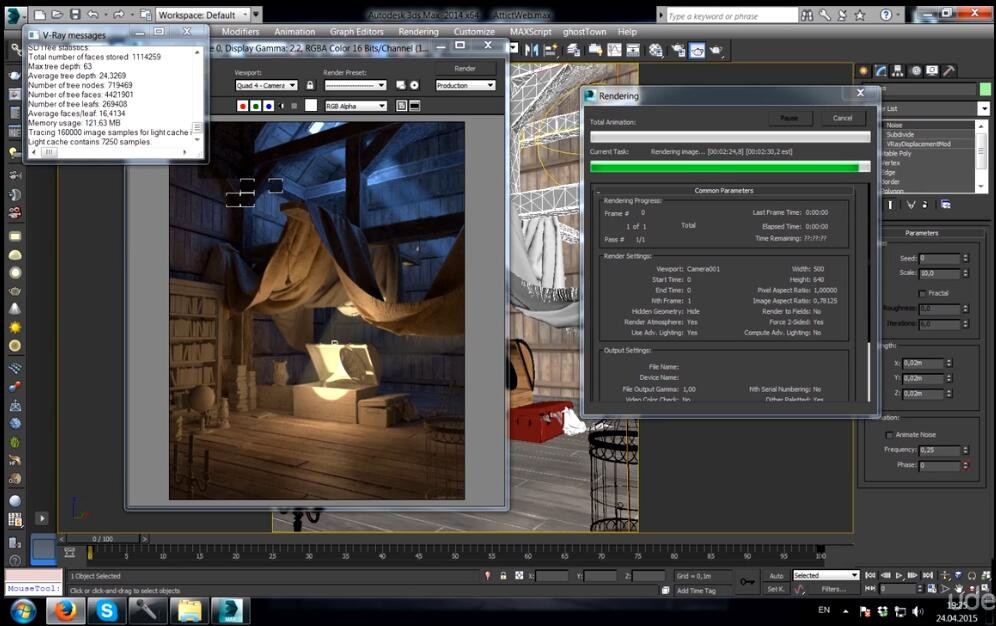The height and width of the screenshot is (626, 996).
Task: Open the Curve Editor icon in toolbar
Action: click(614, 50)
